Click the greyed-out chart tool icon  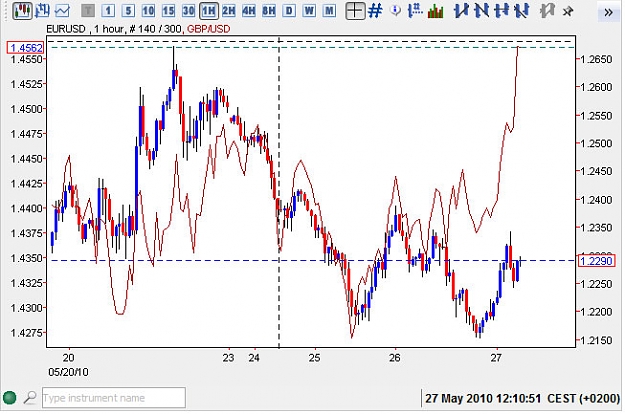point(546,11)
